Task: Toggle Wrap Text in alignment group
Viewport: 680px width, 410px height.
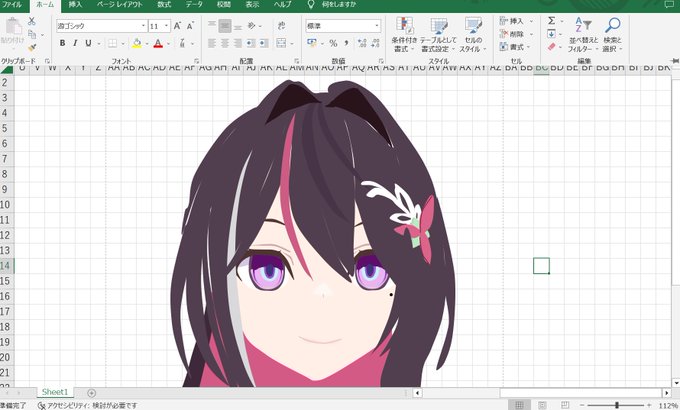Action: (x=281, y=26)
